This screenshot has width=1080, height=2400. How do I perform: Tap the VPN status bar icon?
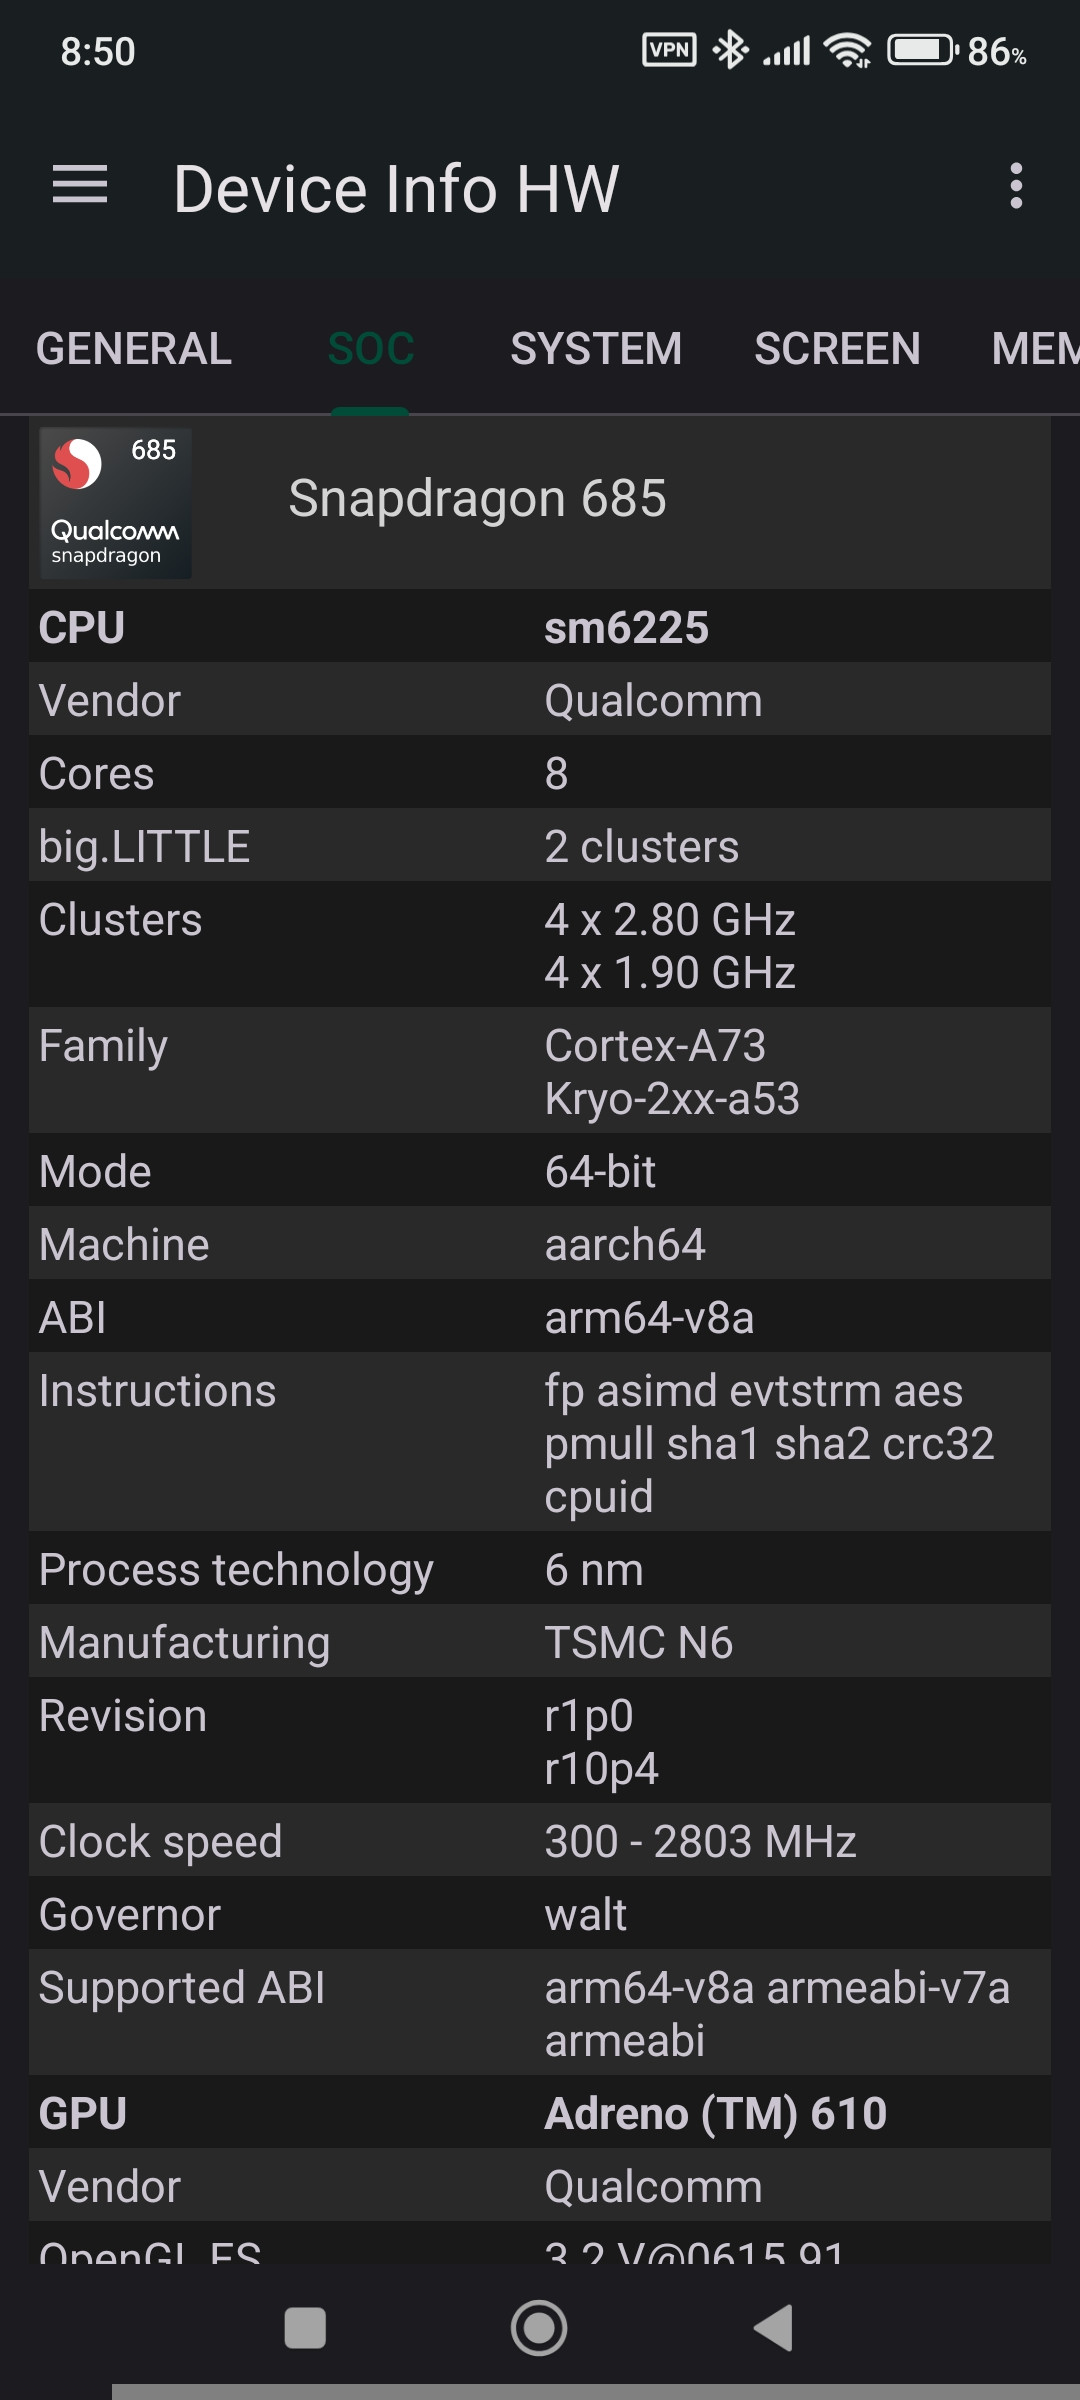pos(669,50)
